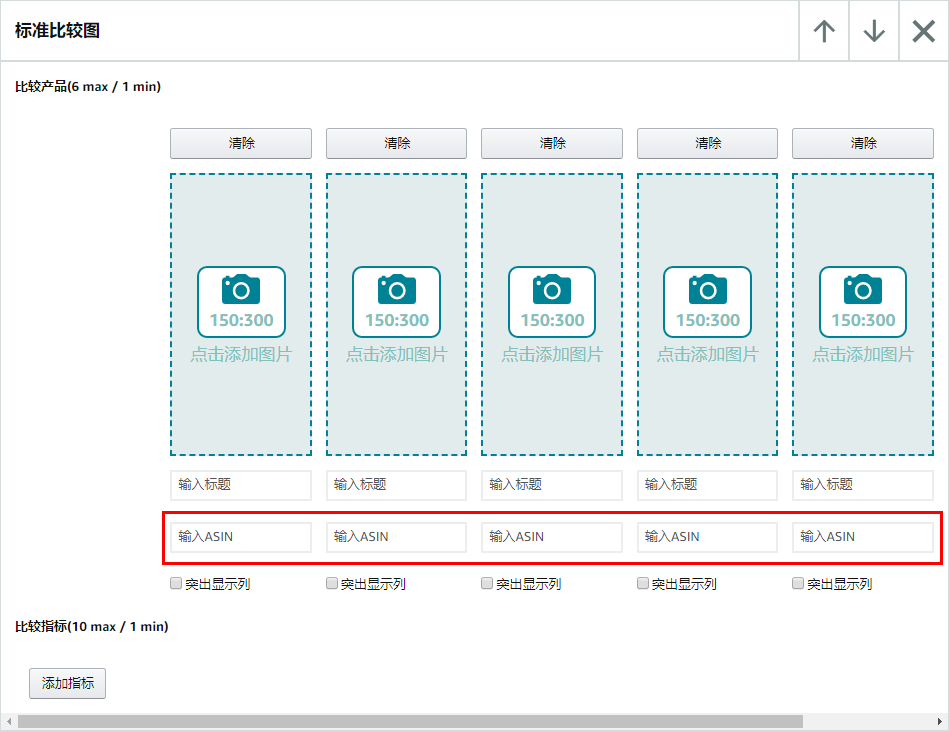Click 点击添加图片 text in second column
This screenshot has width=950, height=732.
[x=396, y=355]
